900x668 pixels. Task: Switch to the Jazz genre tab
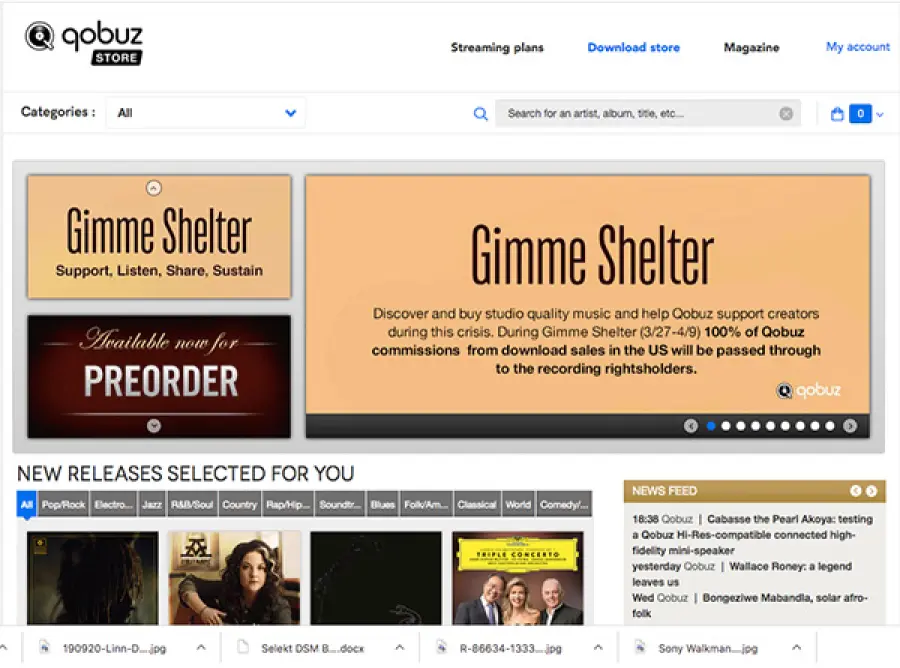pyautogui.click(x=152, y=505)
